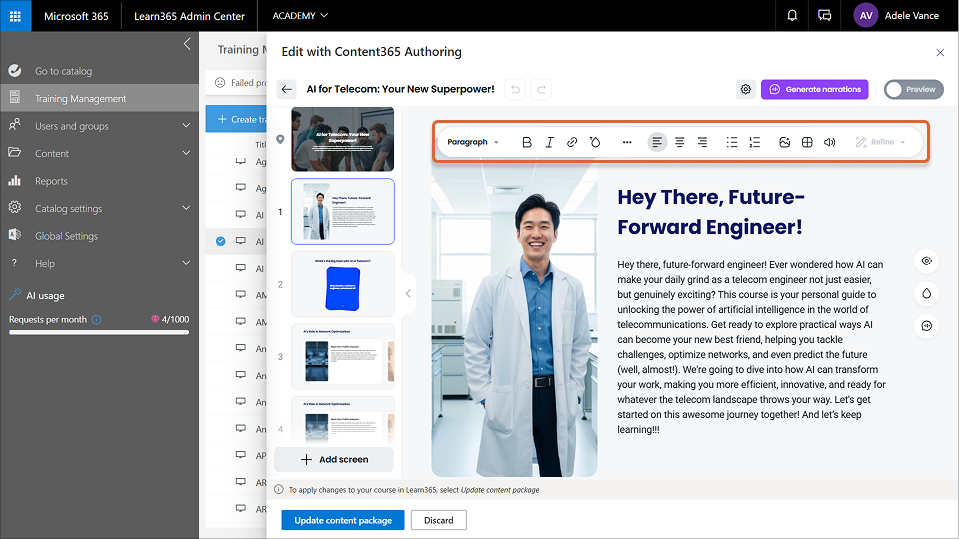Apply bold formatting from the text toolbar
The image size is (959, 539).
point(527,142)
